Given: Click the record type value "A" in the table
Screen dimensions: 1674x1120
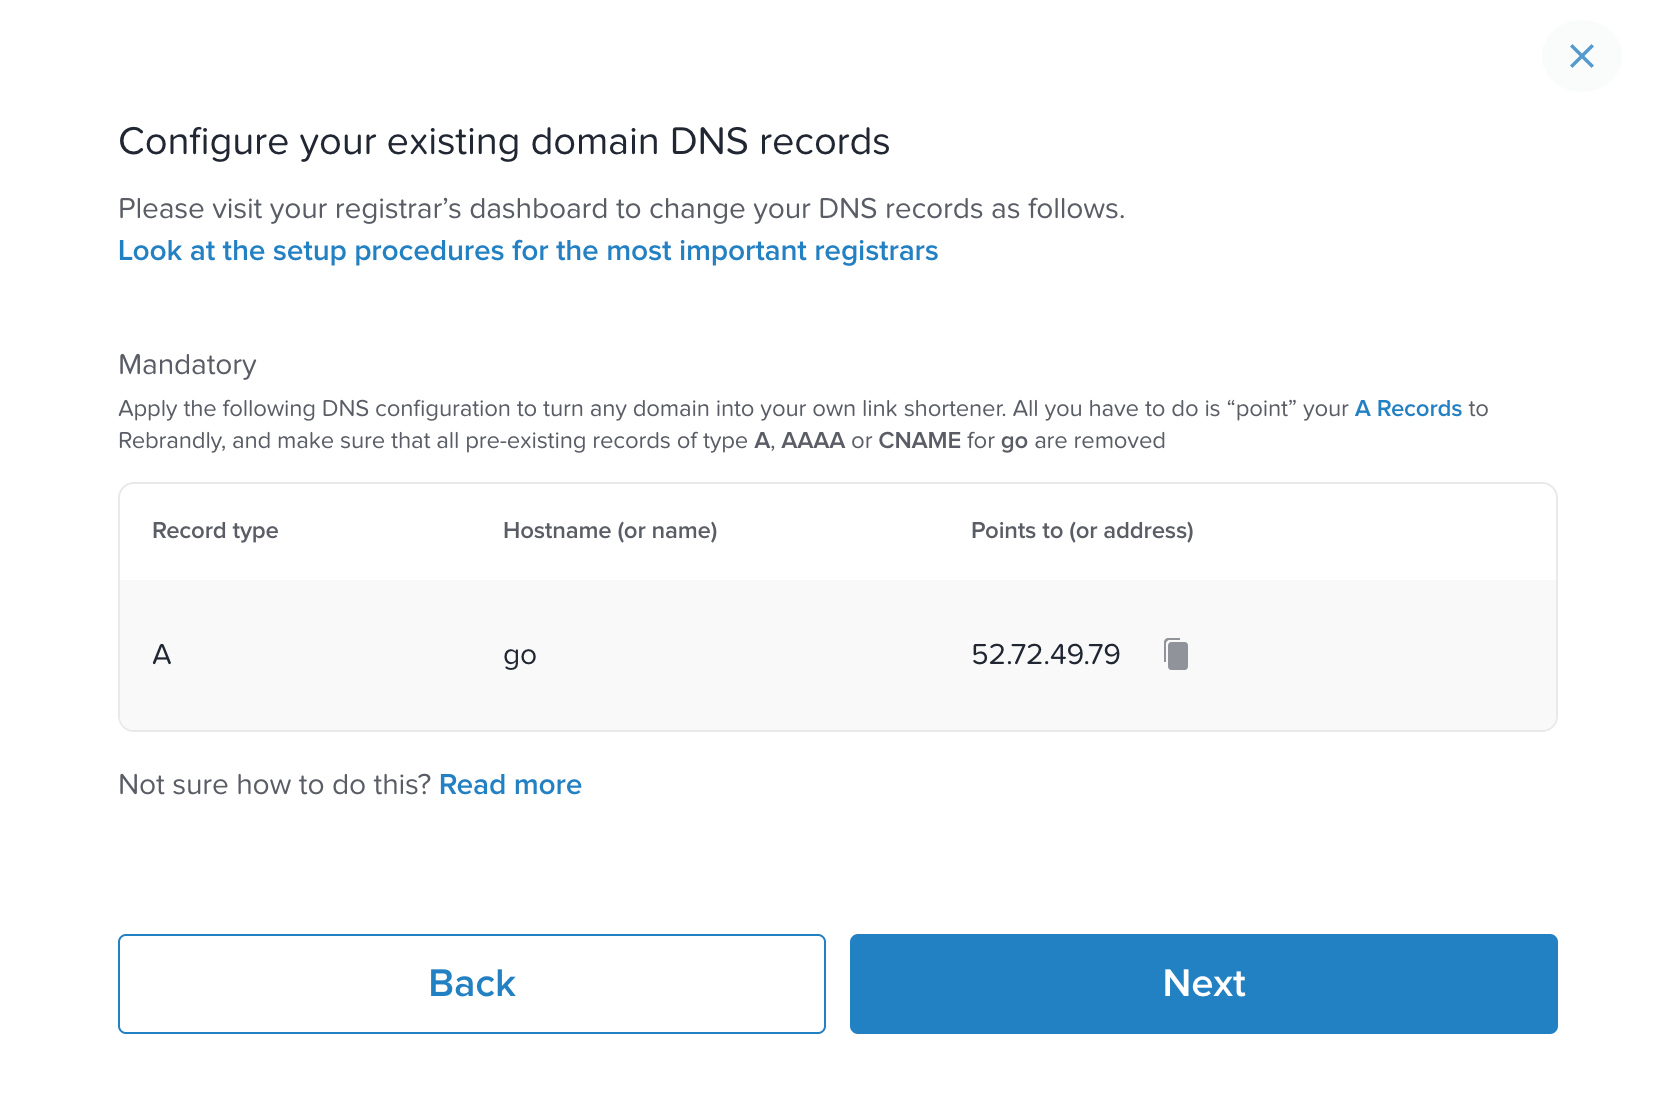Looking at the screenshot, I should tap(162, 655).
